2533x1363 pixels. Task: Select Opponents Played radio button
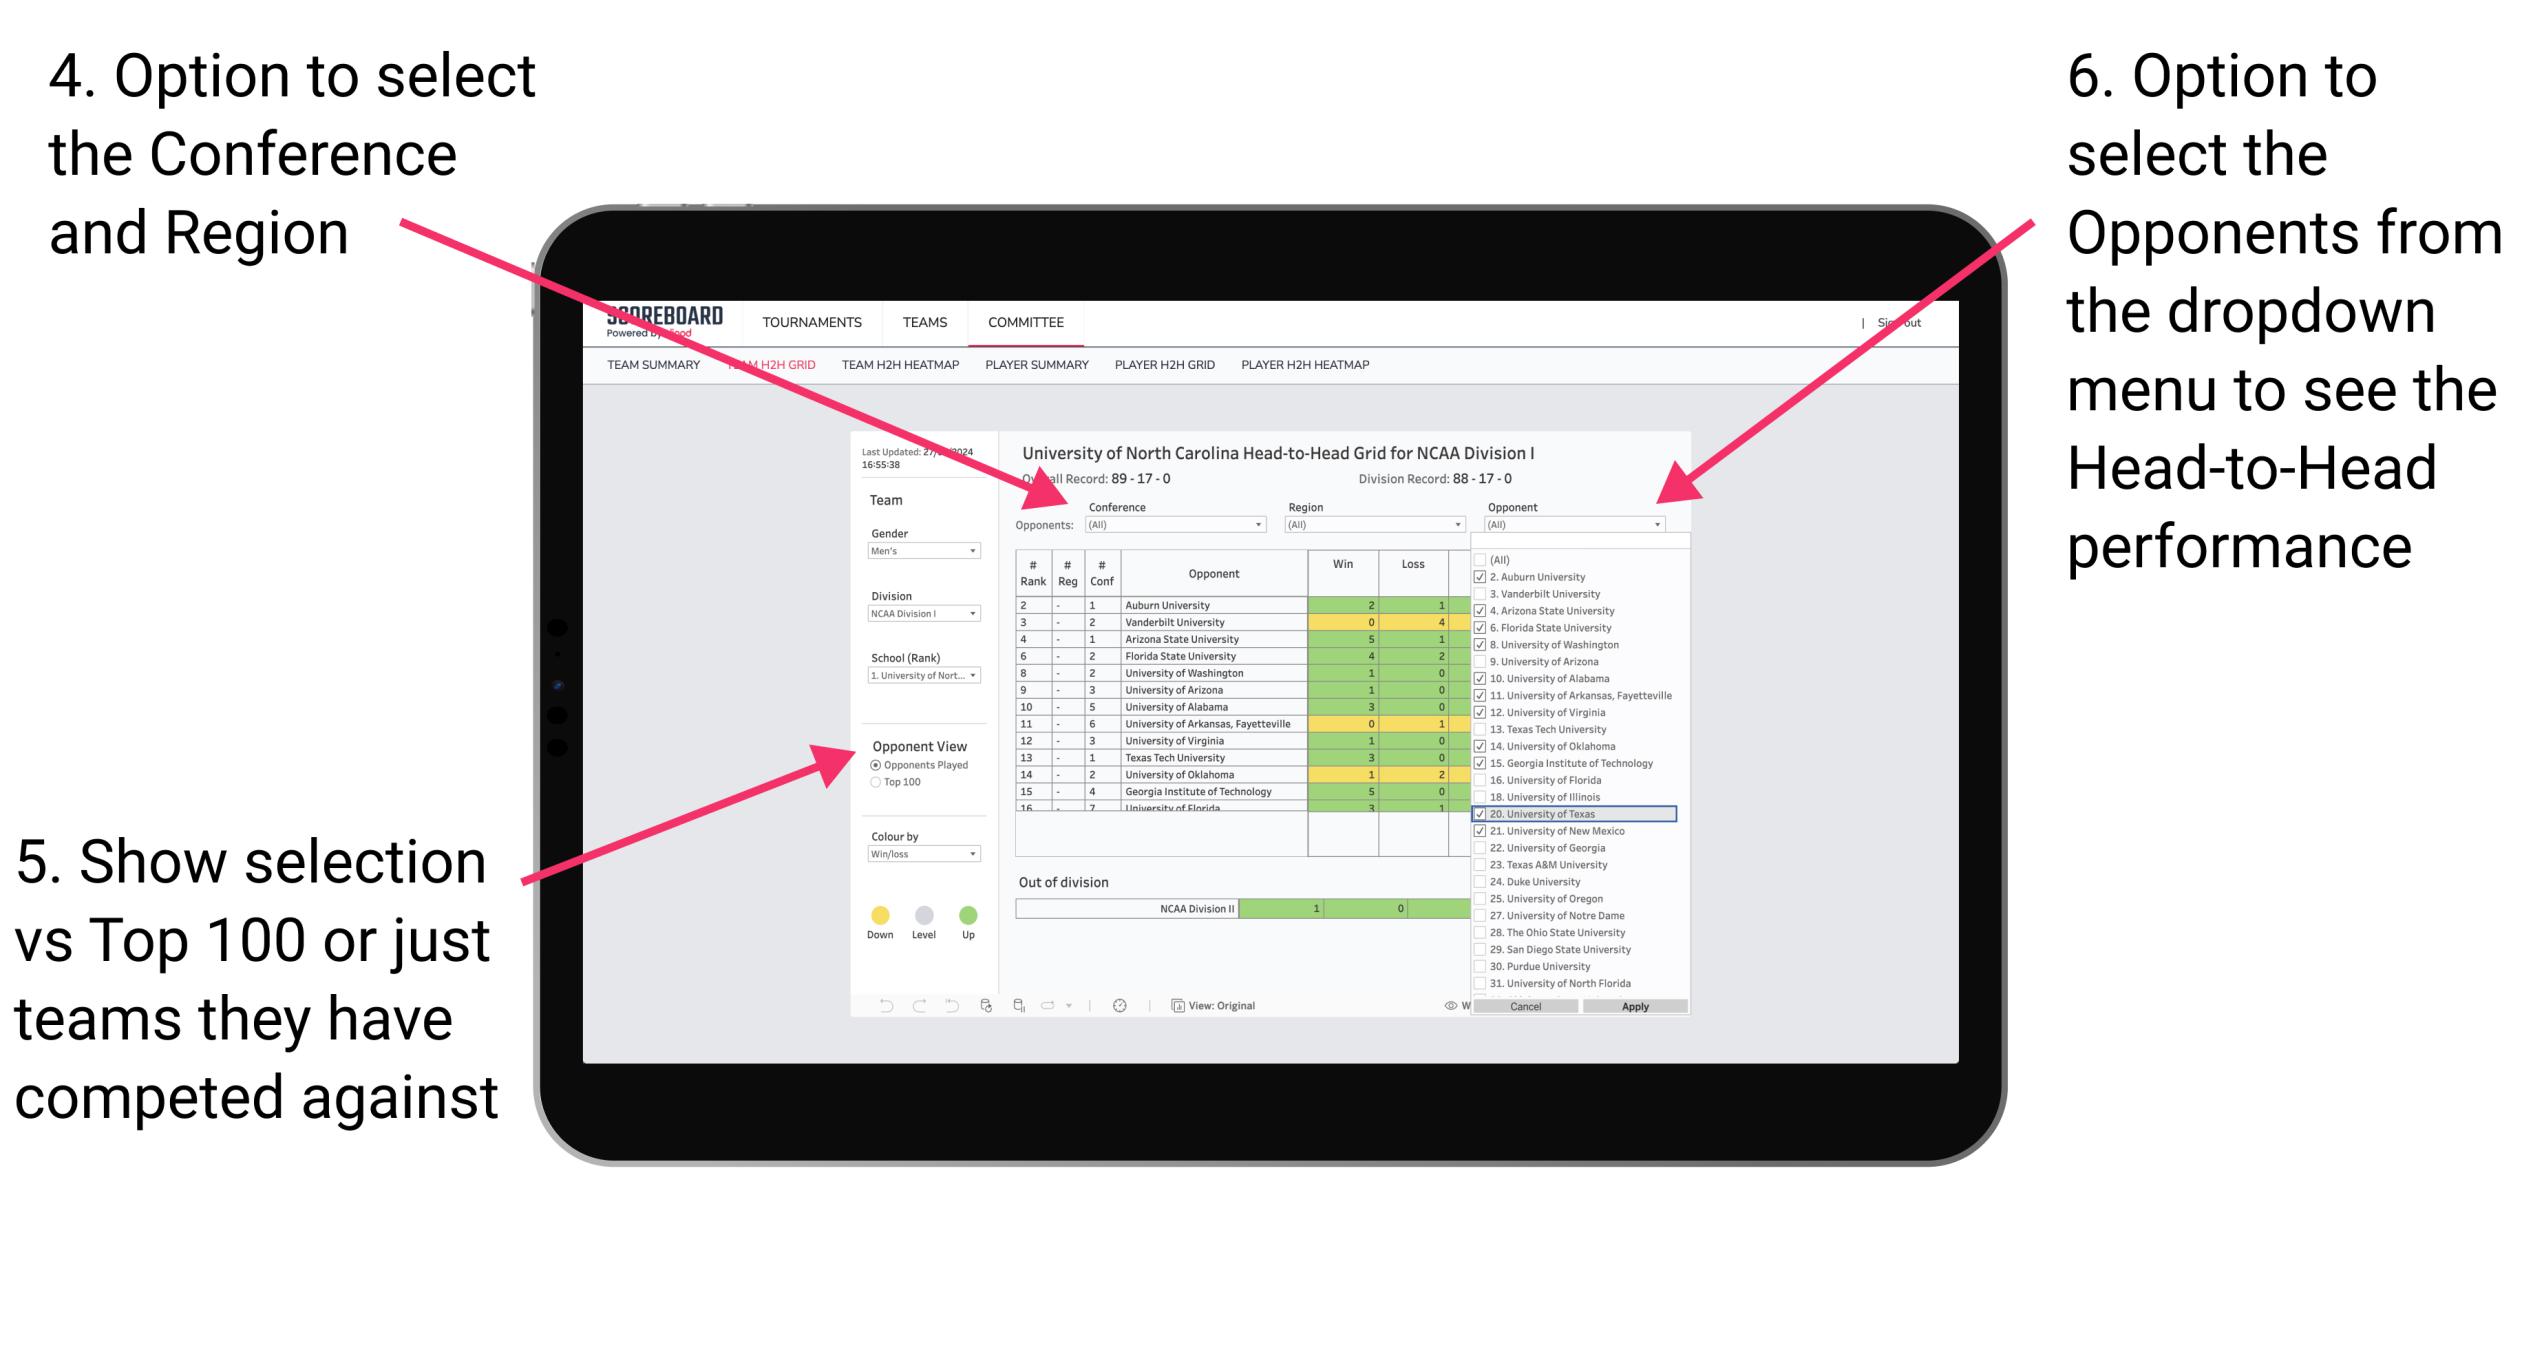click(875, 767)
